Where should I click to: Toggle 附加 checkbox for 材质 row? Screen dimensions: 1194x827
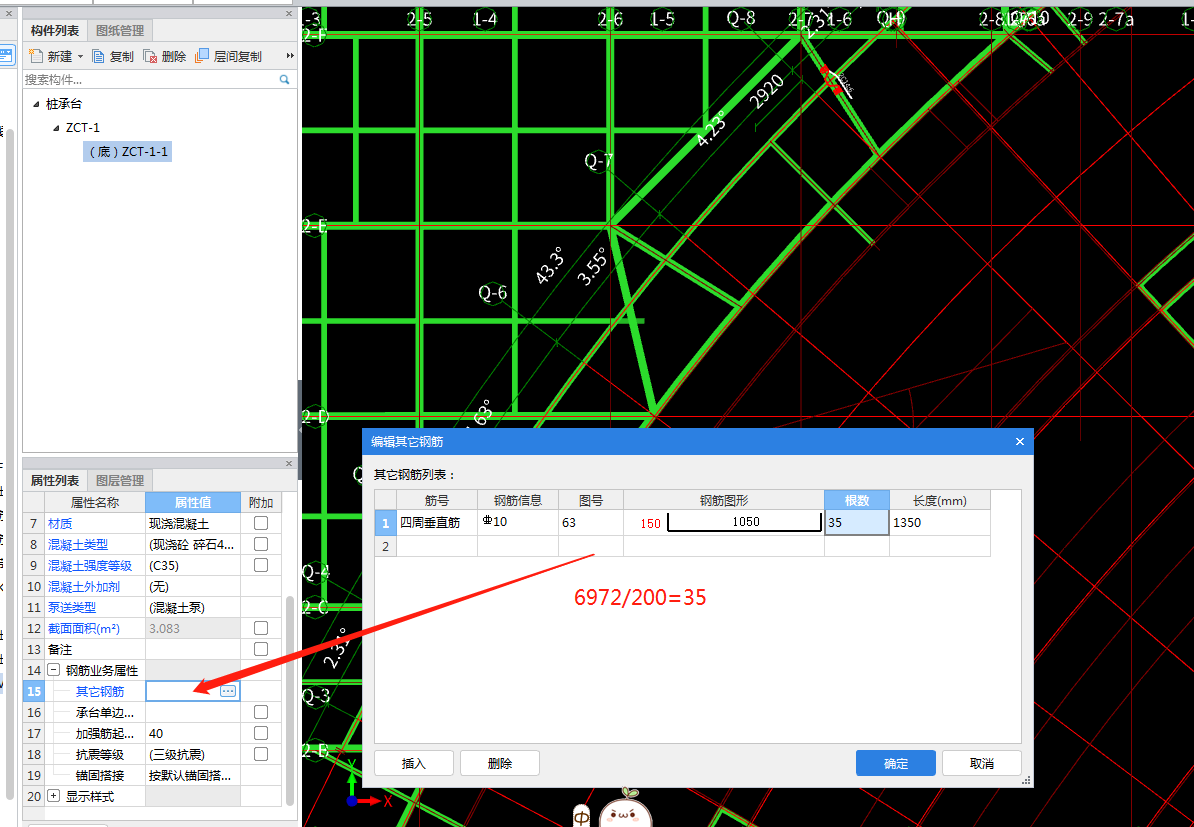[260, 523]
